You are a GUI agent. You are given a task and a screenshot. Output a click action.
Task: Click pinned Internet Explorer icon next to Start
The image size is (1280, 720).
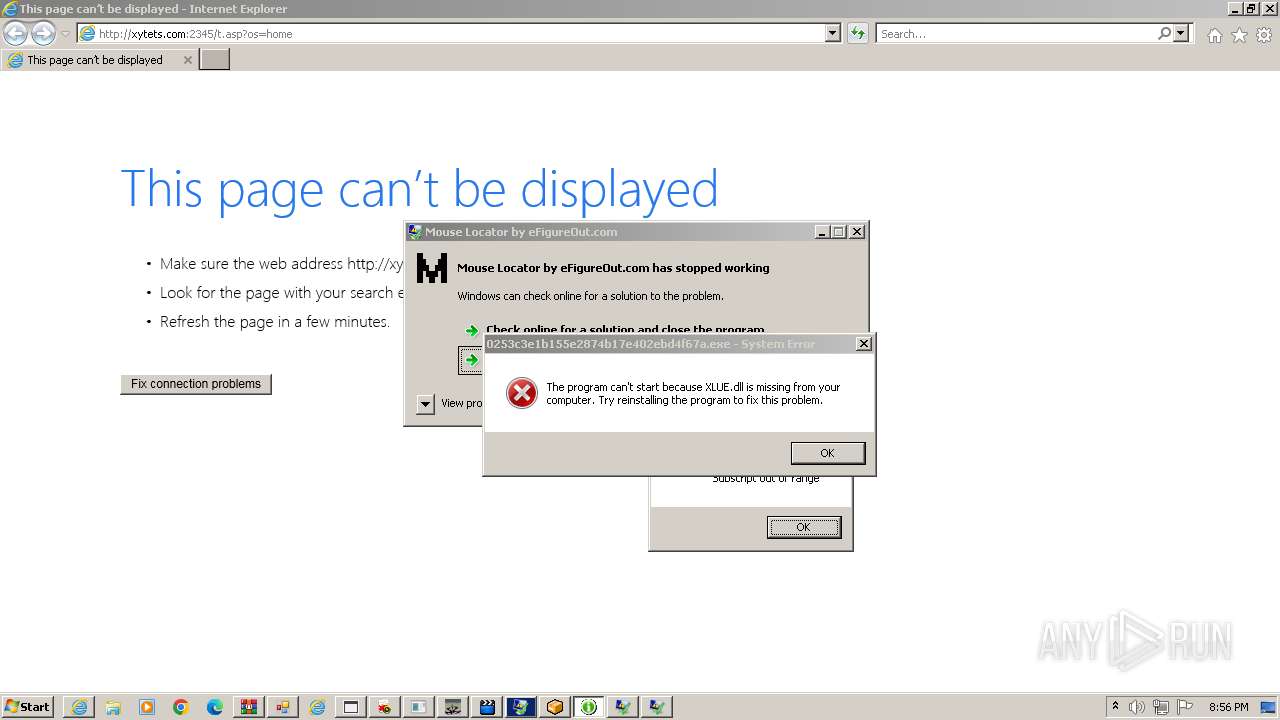point(79,707)
